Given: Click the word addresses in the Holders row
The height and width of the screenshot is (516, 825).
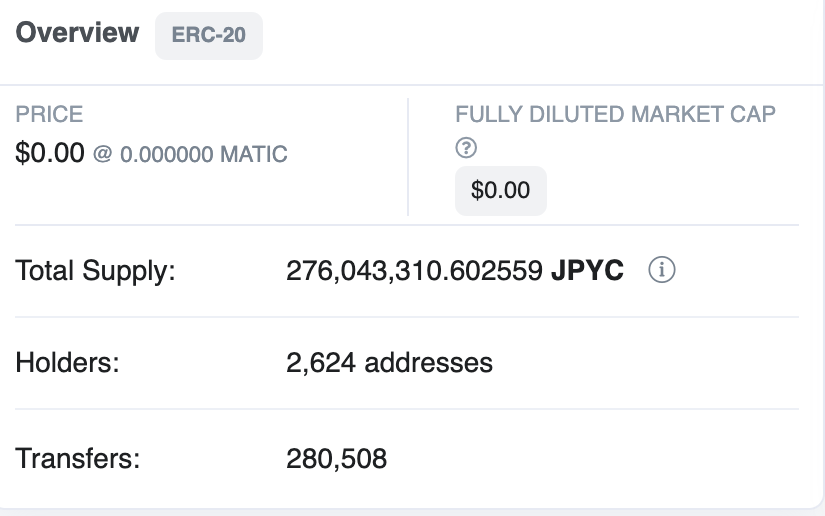Looking at the screenshot, I should (x=429, y=362).
